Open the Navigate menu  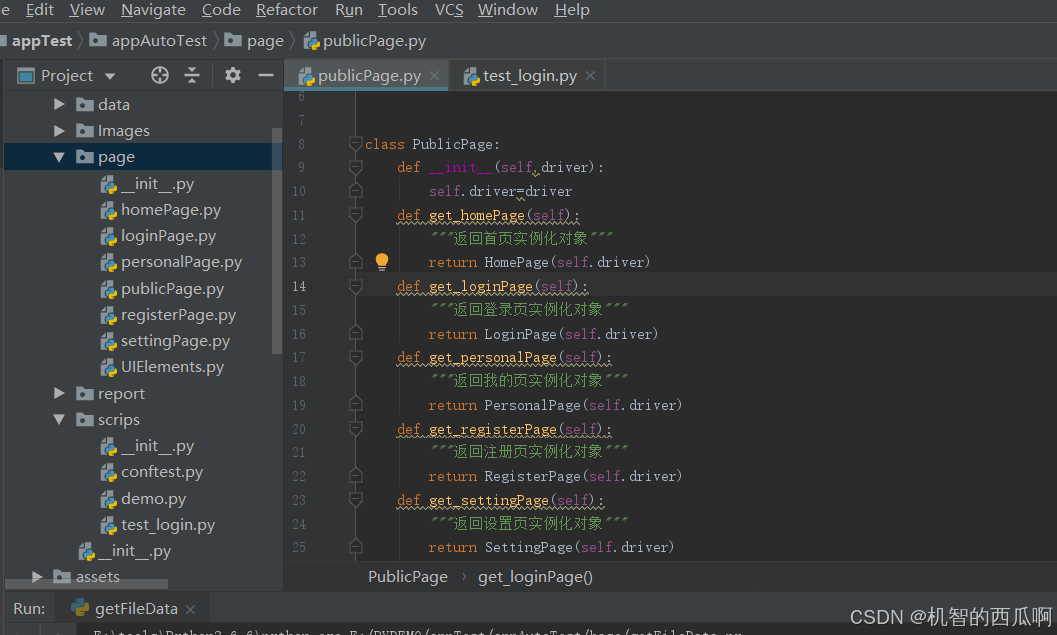pyautogui.click(x=153, y=10)
